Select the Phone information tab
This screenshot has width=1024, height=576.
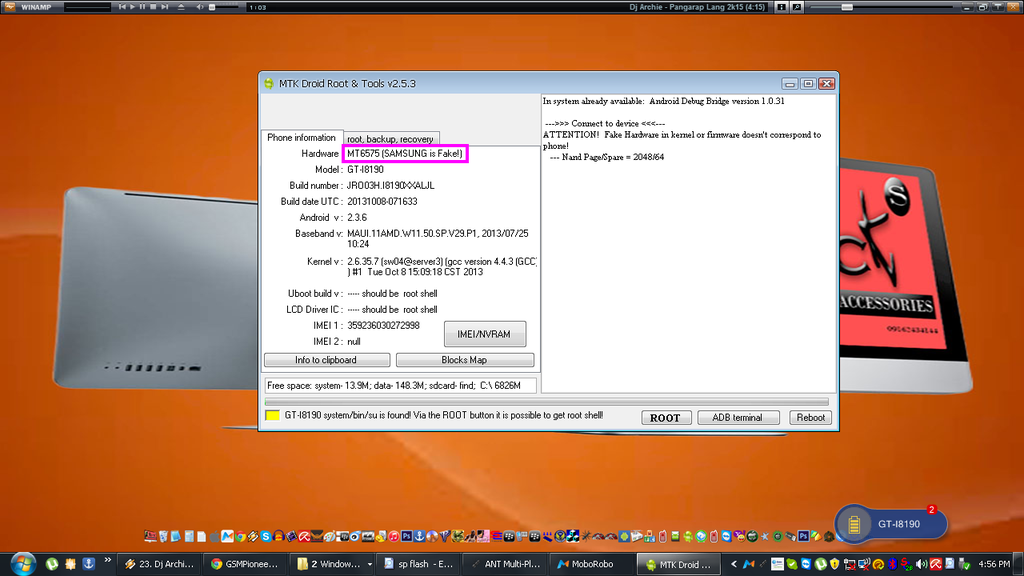pos(301,138)
